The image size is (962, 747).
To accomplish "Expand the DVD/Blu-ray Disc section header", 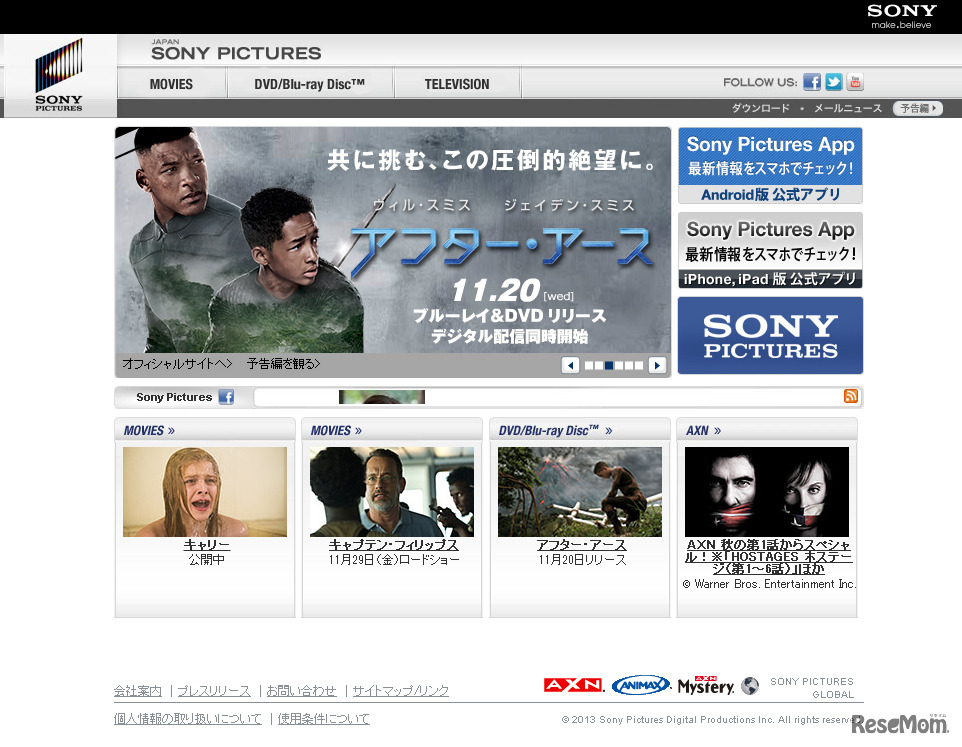I will click(x=555, y=431).
